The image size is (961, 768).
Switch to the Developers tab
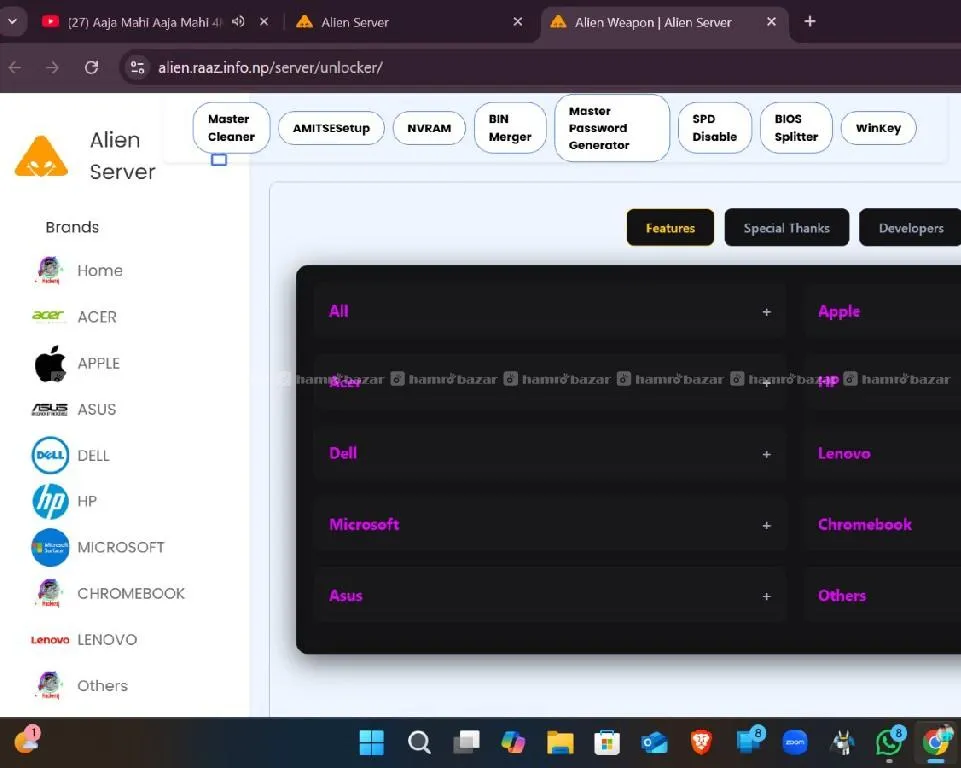[x=910, y=228]
